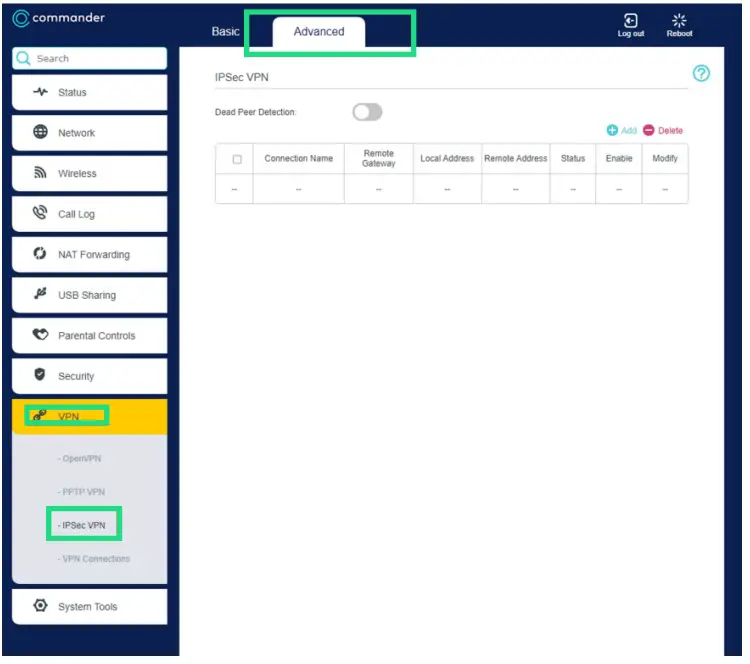Image resolution: width=750 pixels, height=664 pixels.
Task: Click the Add plus icon
Action: (613, 131)
